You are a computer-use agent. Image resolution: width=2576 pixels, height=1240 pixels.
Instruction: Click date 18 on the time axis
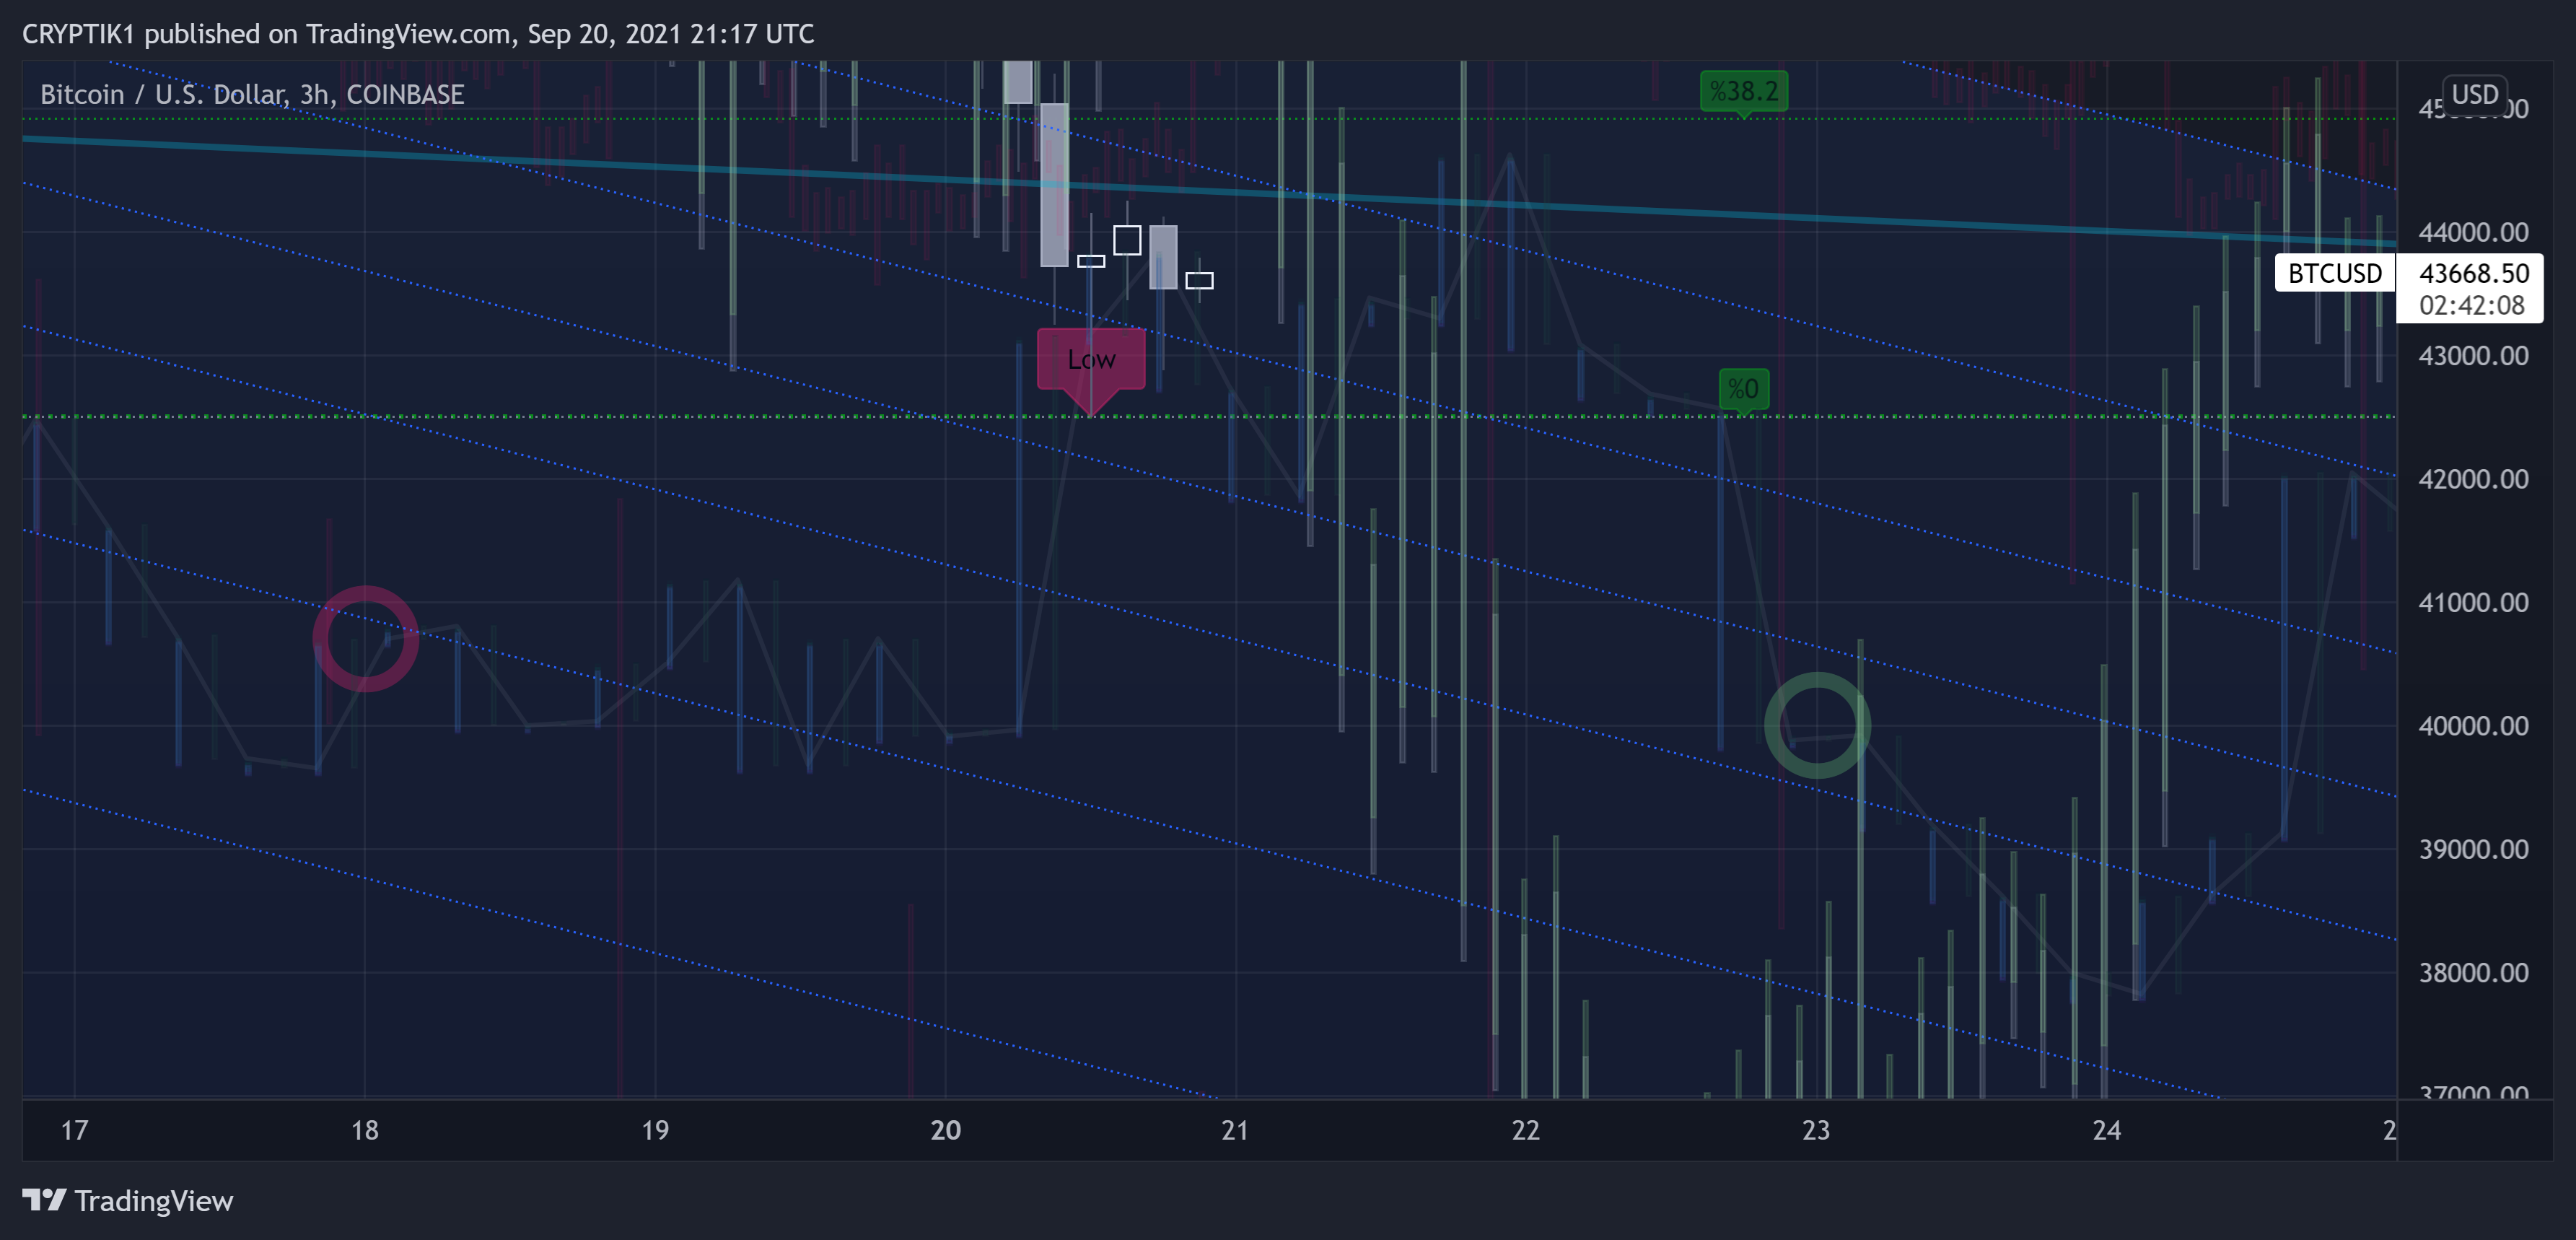click(365, 1130)
